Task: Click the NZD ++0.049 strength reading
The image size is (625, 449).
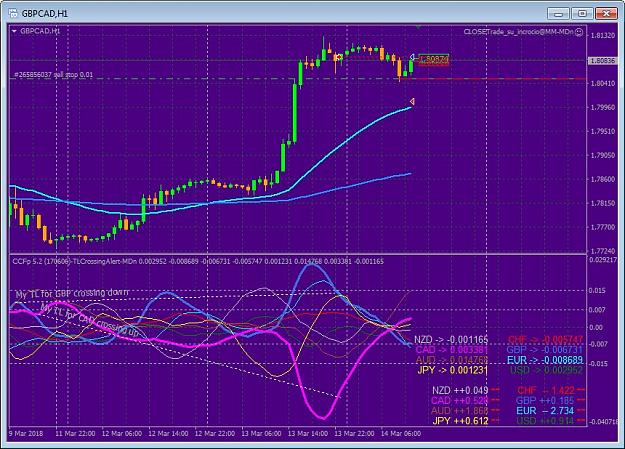Action: (x=460, y=390)
